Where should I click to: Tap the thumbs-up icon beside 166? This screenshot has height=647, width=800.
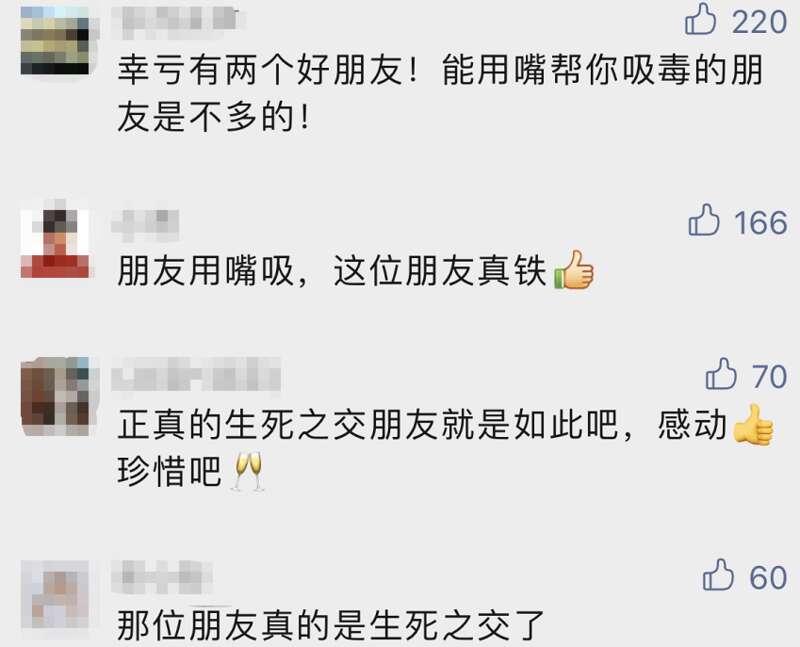[704, 220]
